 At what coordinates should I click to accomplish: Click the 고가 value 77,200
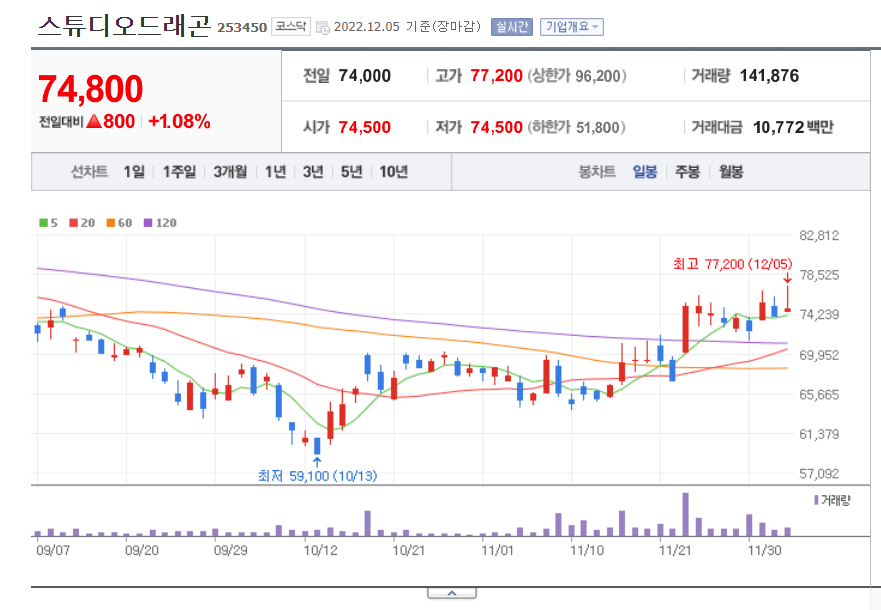click(x=497, y=76)
